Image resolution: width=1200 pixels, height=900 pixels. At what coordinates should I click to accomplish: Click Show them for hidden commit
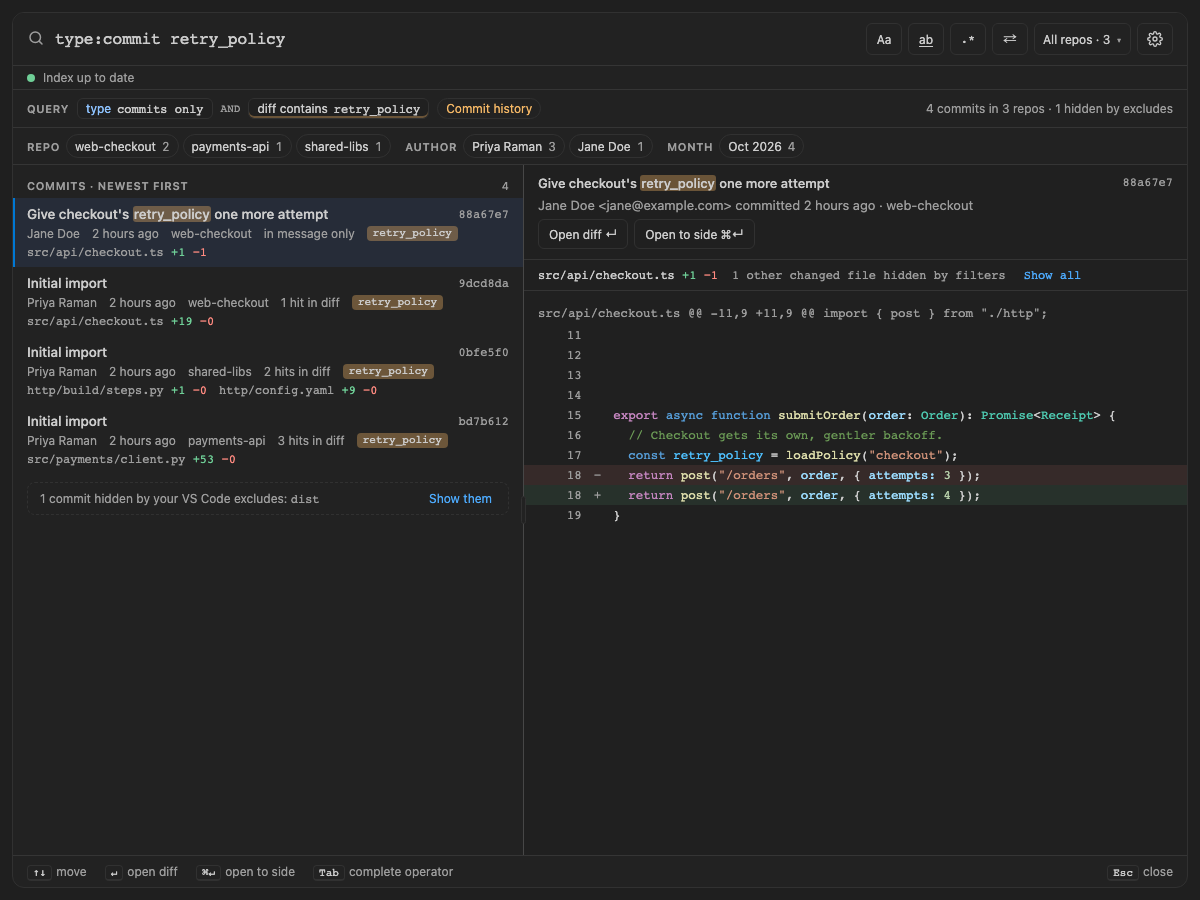point(460,498)
